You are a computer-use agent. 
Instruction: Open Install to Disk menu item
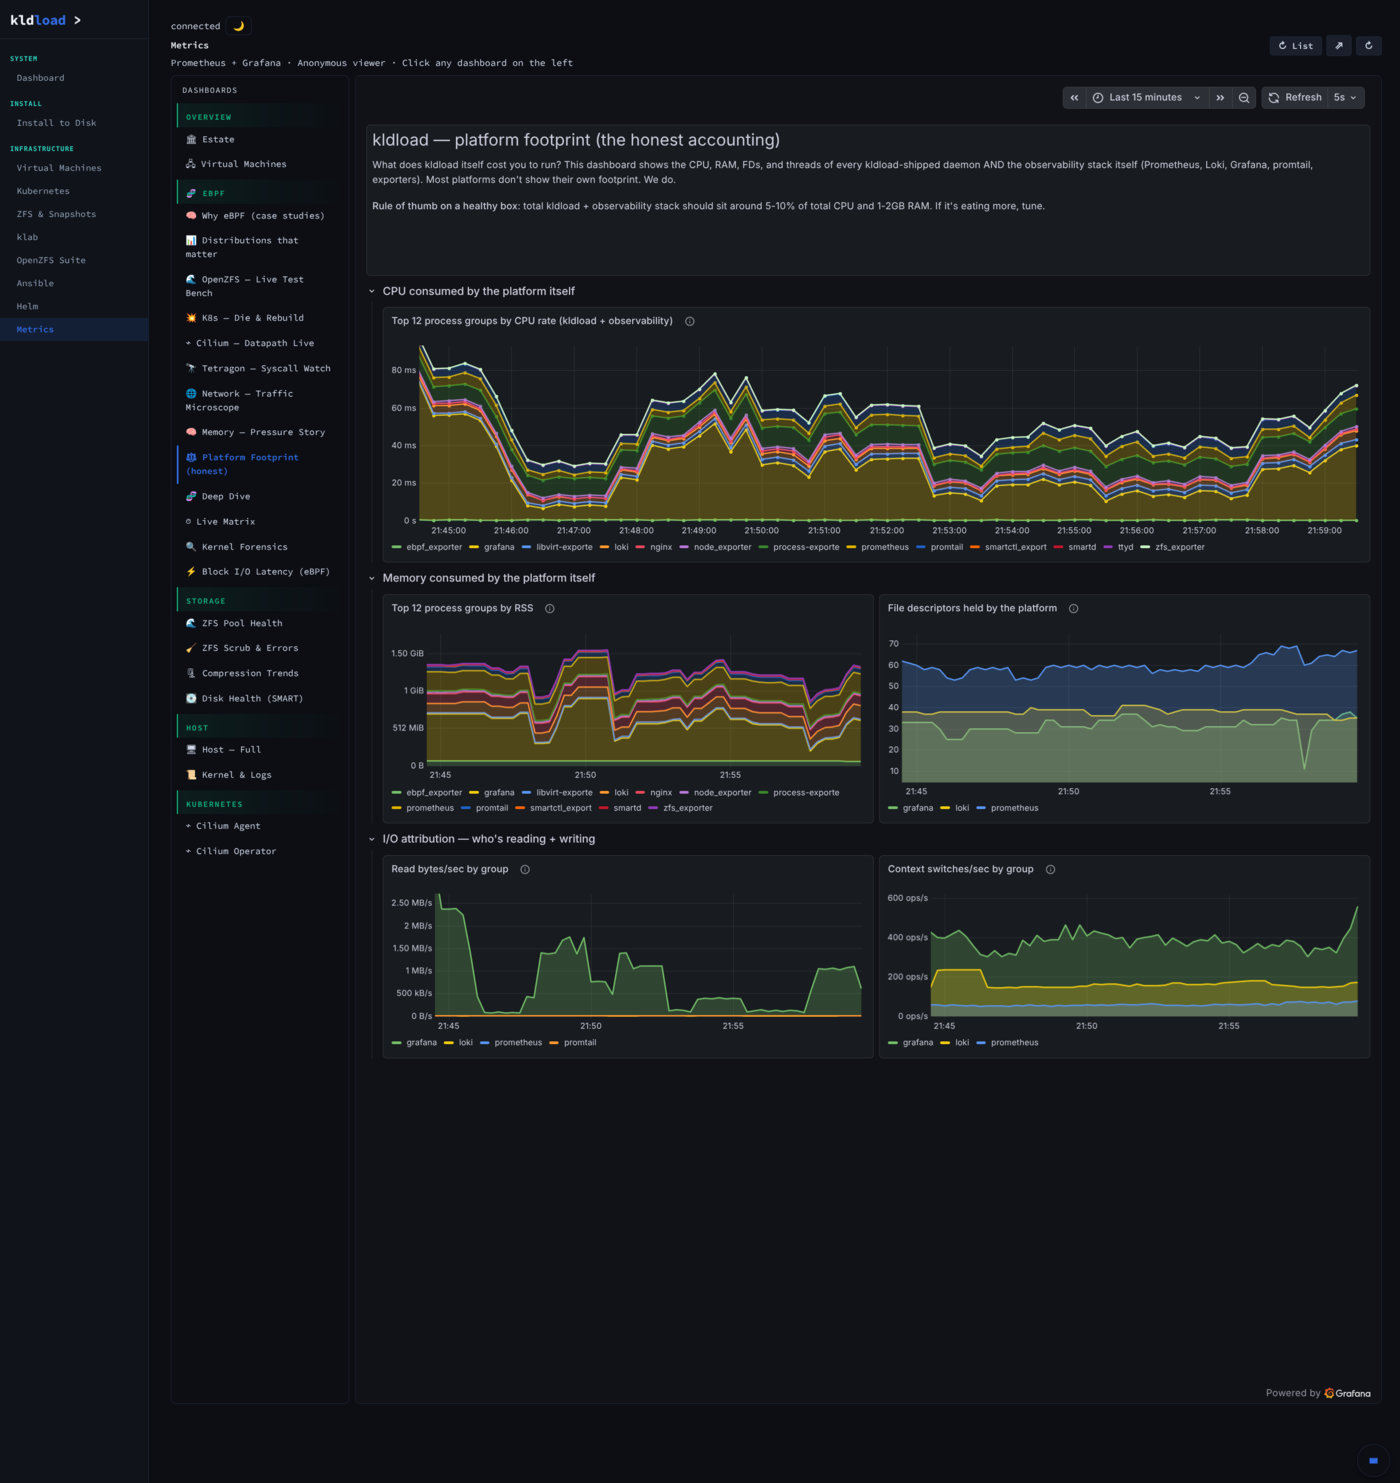74,123
